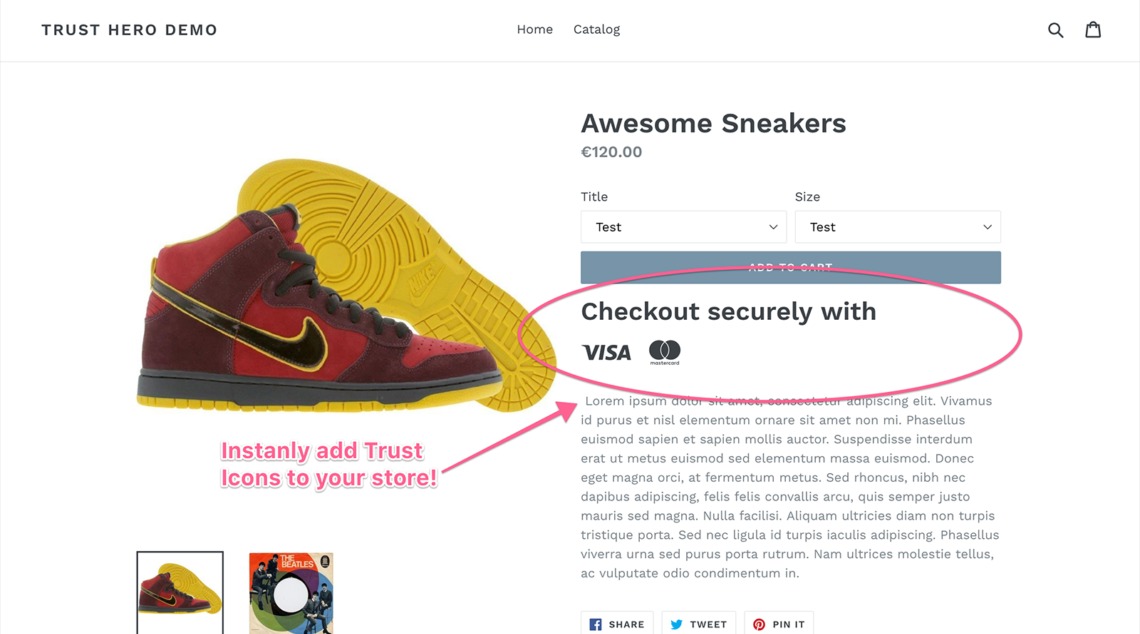1140x634 pixels.
Task: Click the Checkout securely with heading
Action: tap(728, 311)
